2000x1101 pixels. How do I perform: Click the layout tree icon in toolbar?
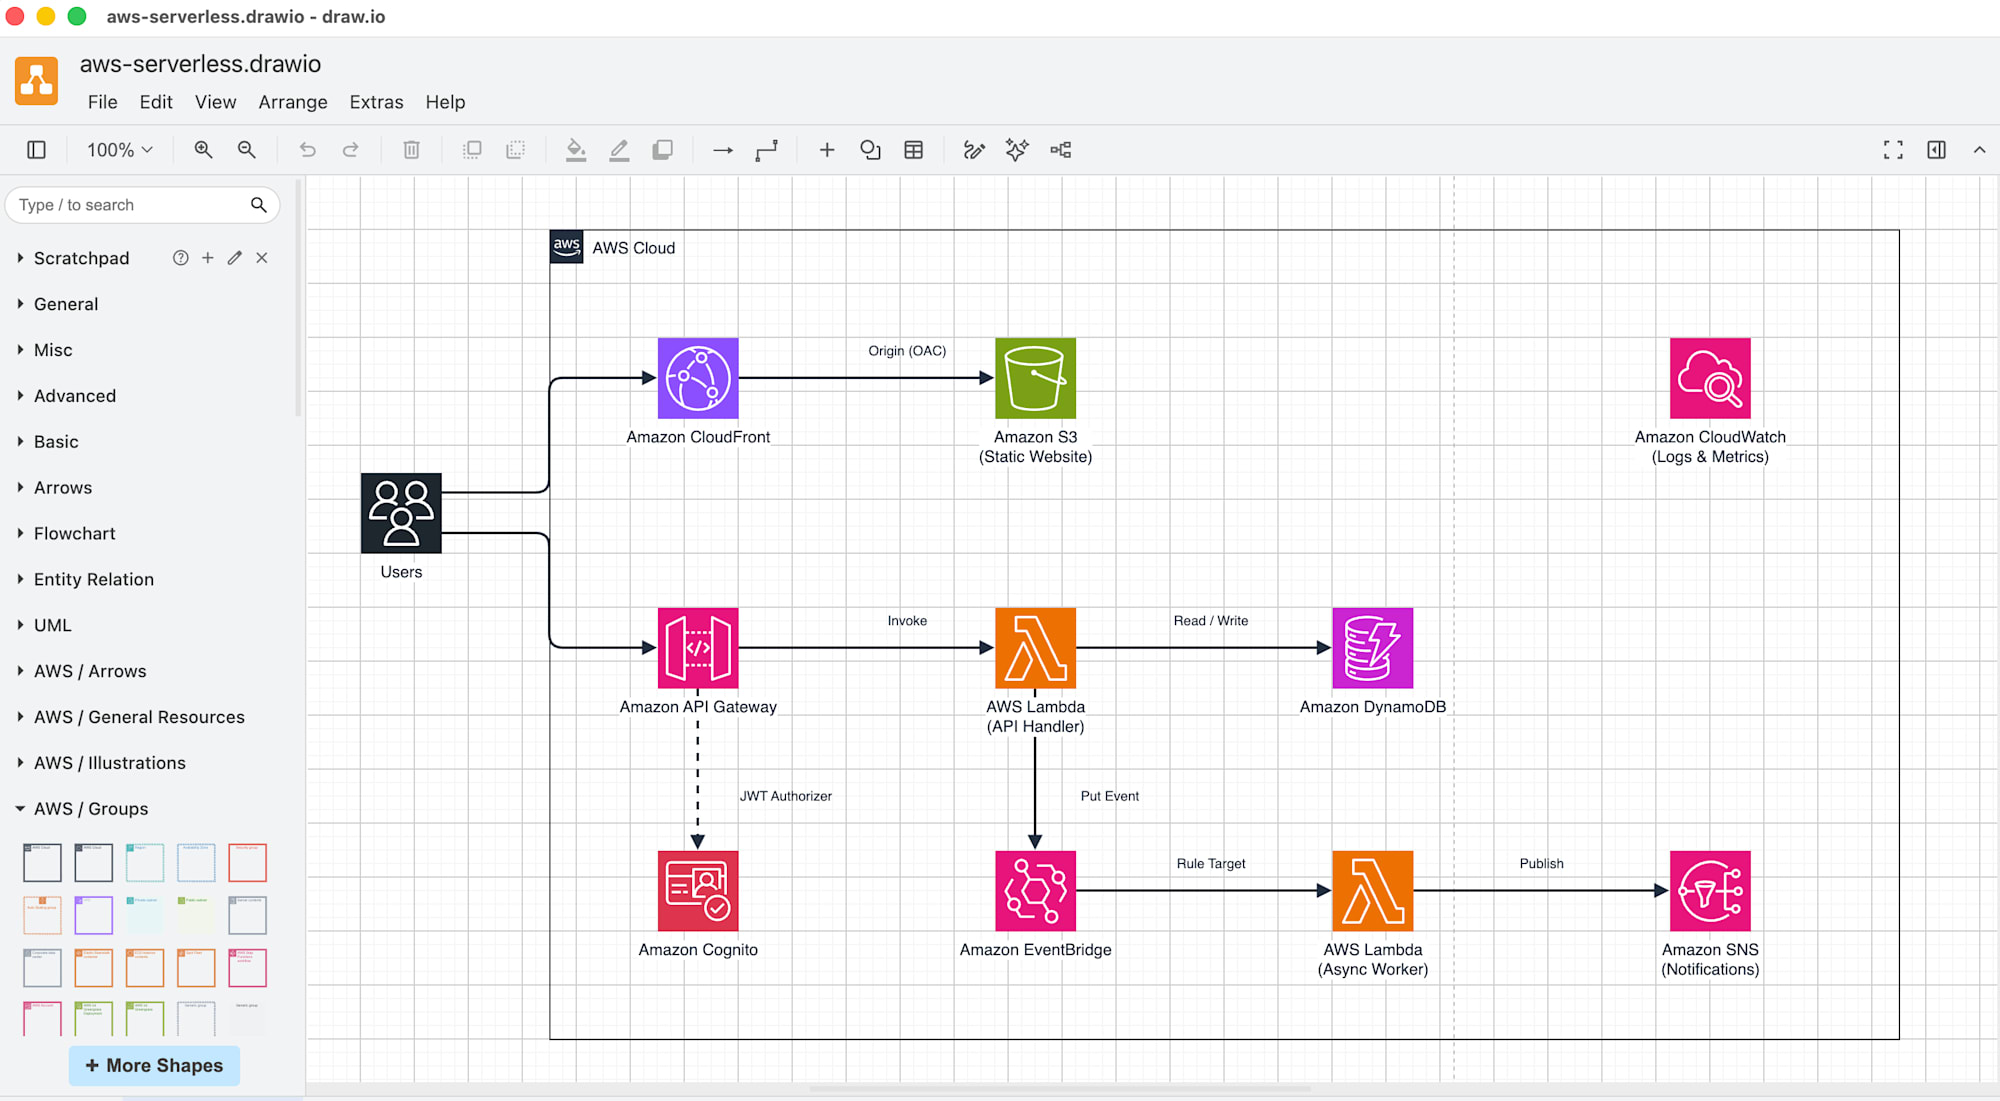click(x=1060, y=150)
